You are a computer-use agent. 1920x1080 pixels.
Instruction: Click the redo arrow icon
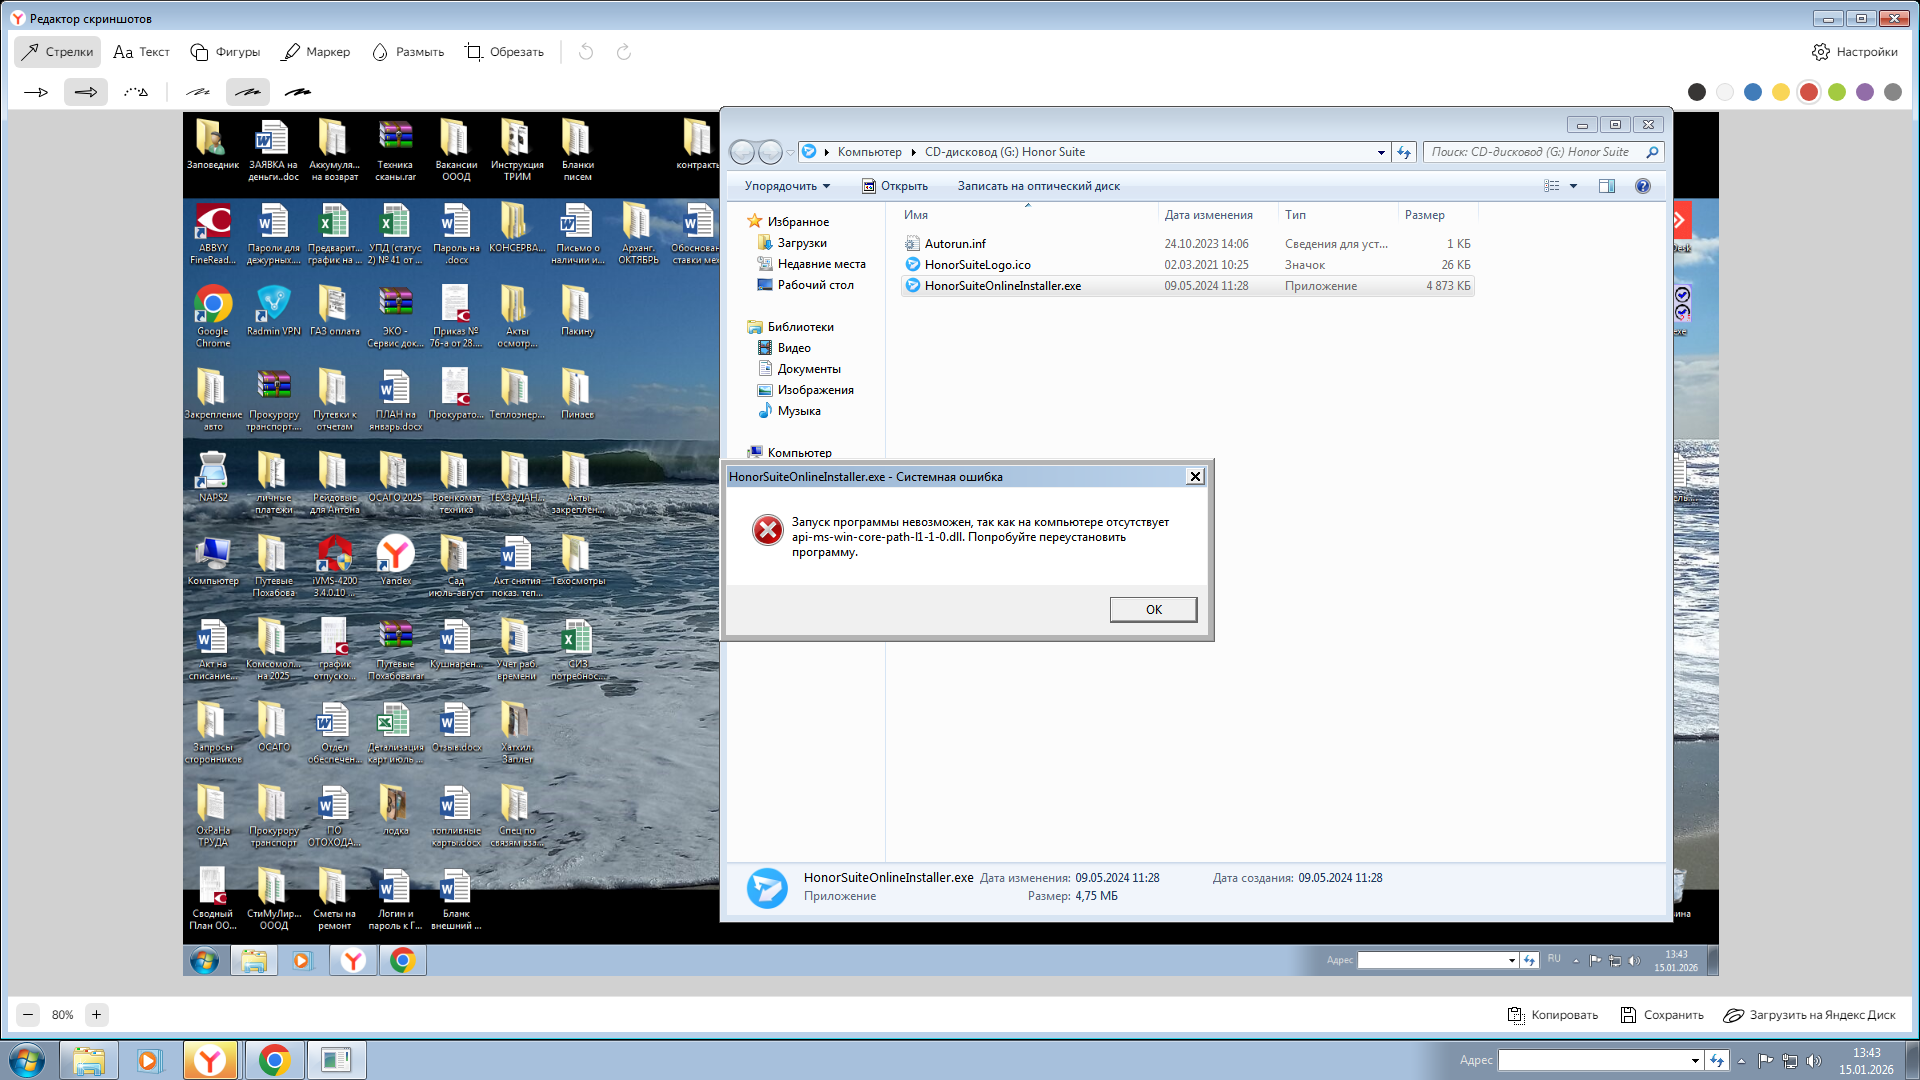624,52
